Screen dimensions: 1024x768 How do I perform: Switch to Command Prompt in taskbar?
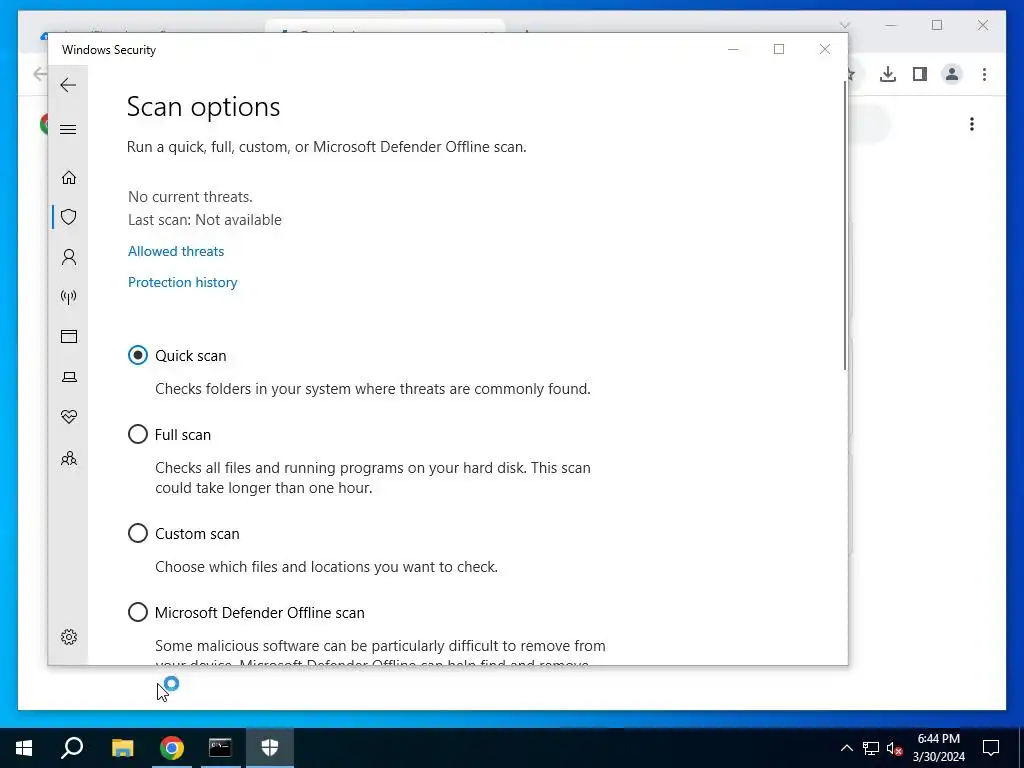click(x=220, y=748)
